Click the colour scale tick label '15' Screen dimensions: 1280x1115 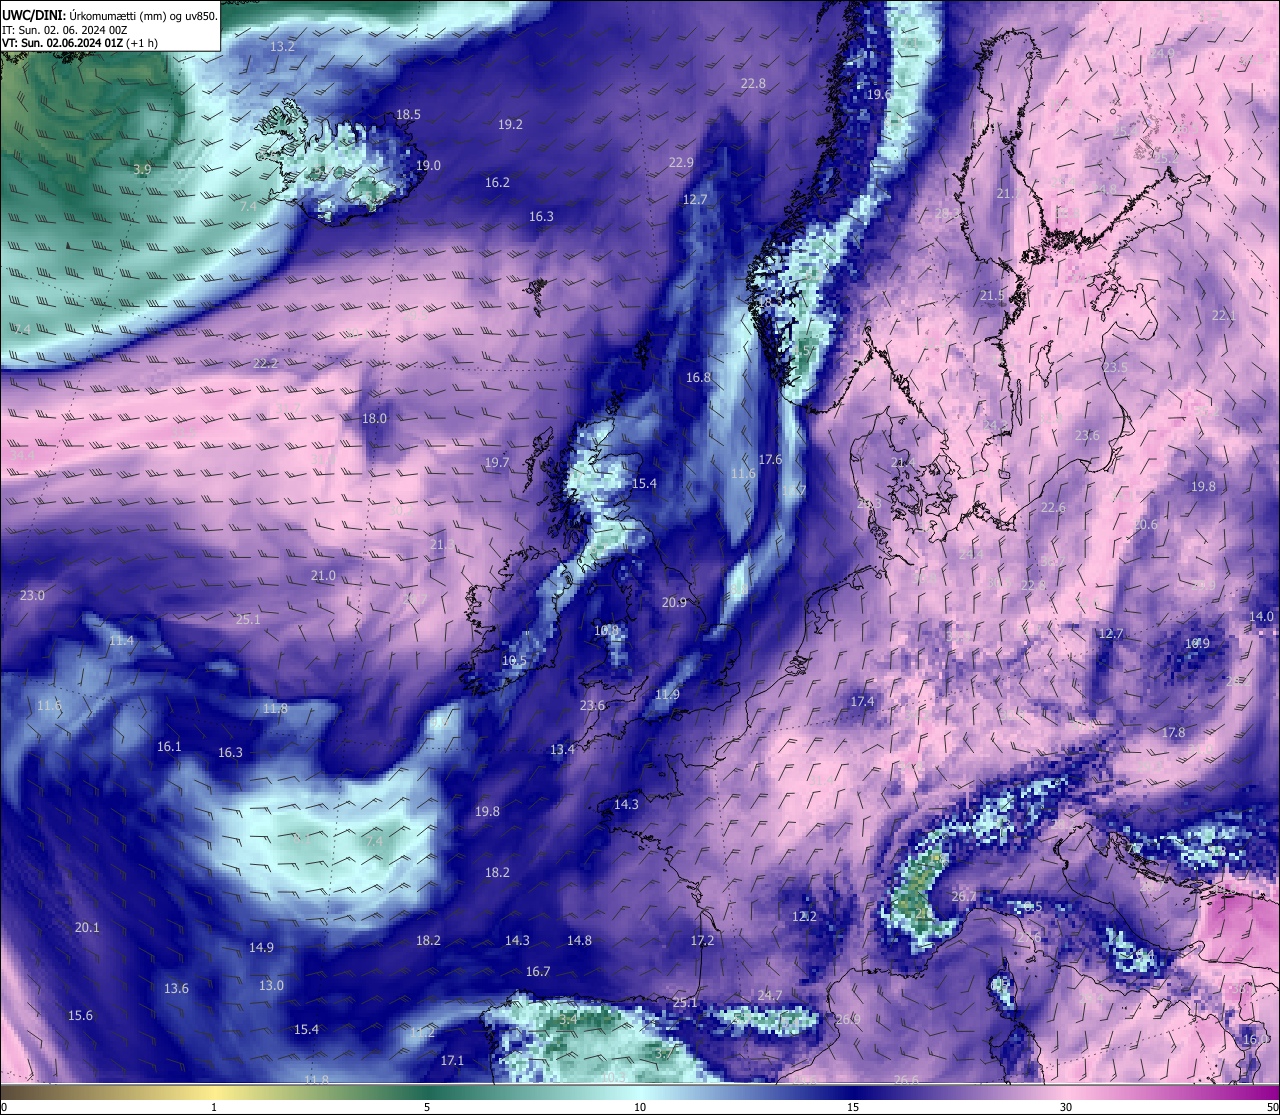coord(853,1107)
